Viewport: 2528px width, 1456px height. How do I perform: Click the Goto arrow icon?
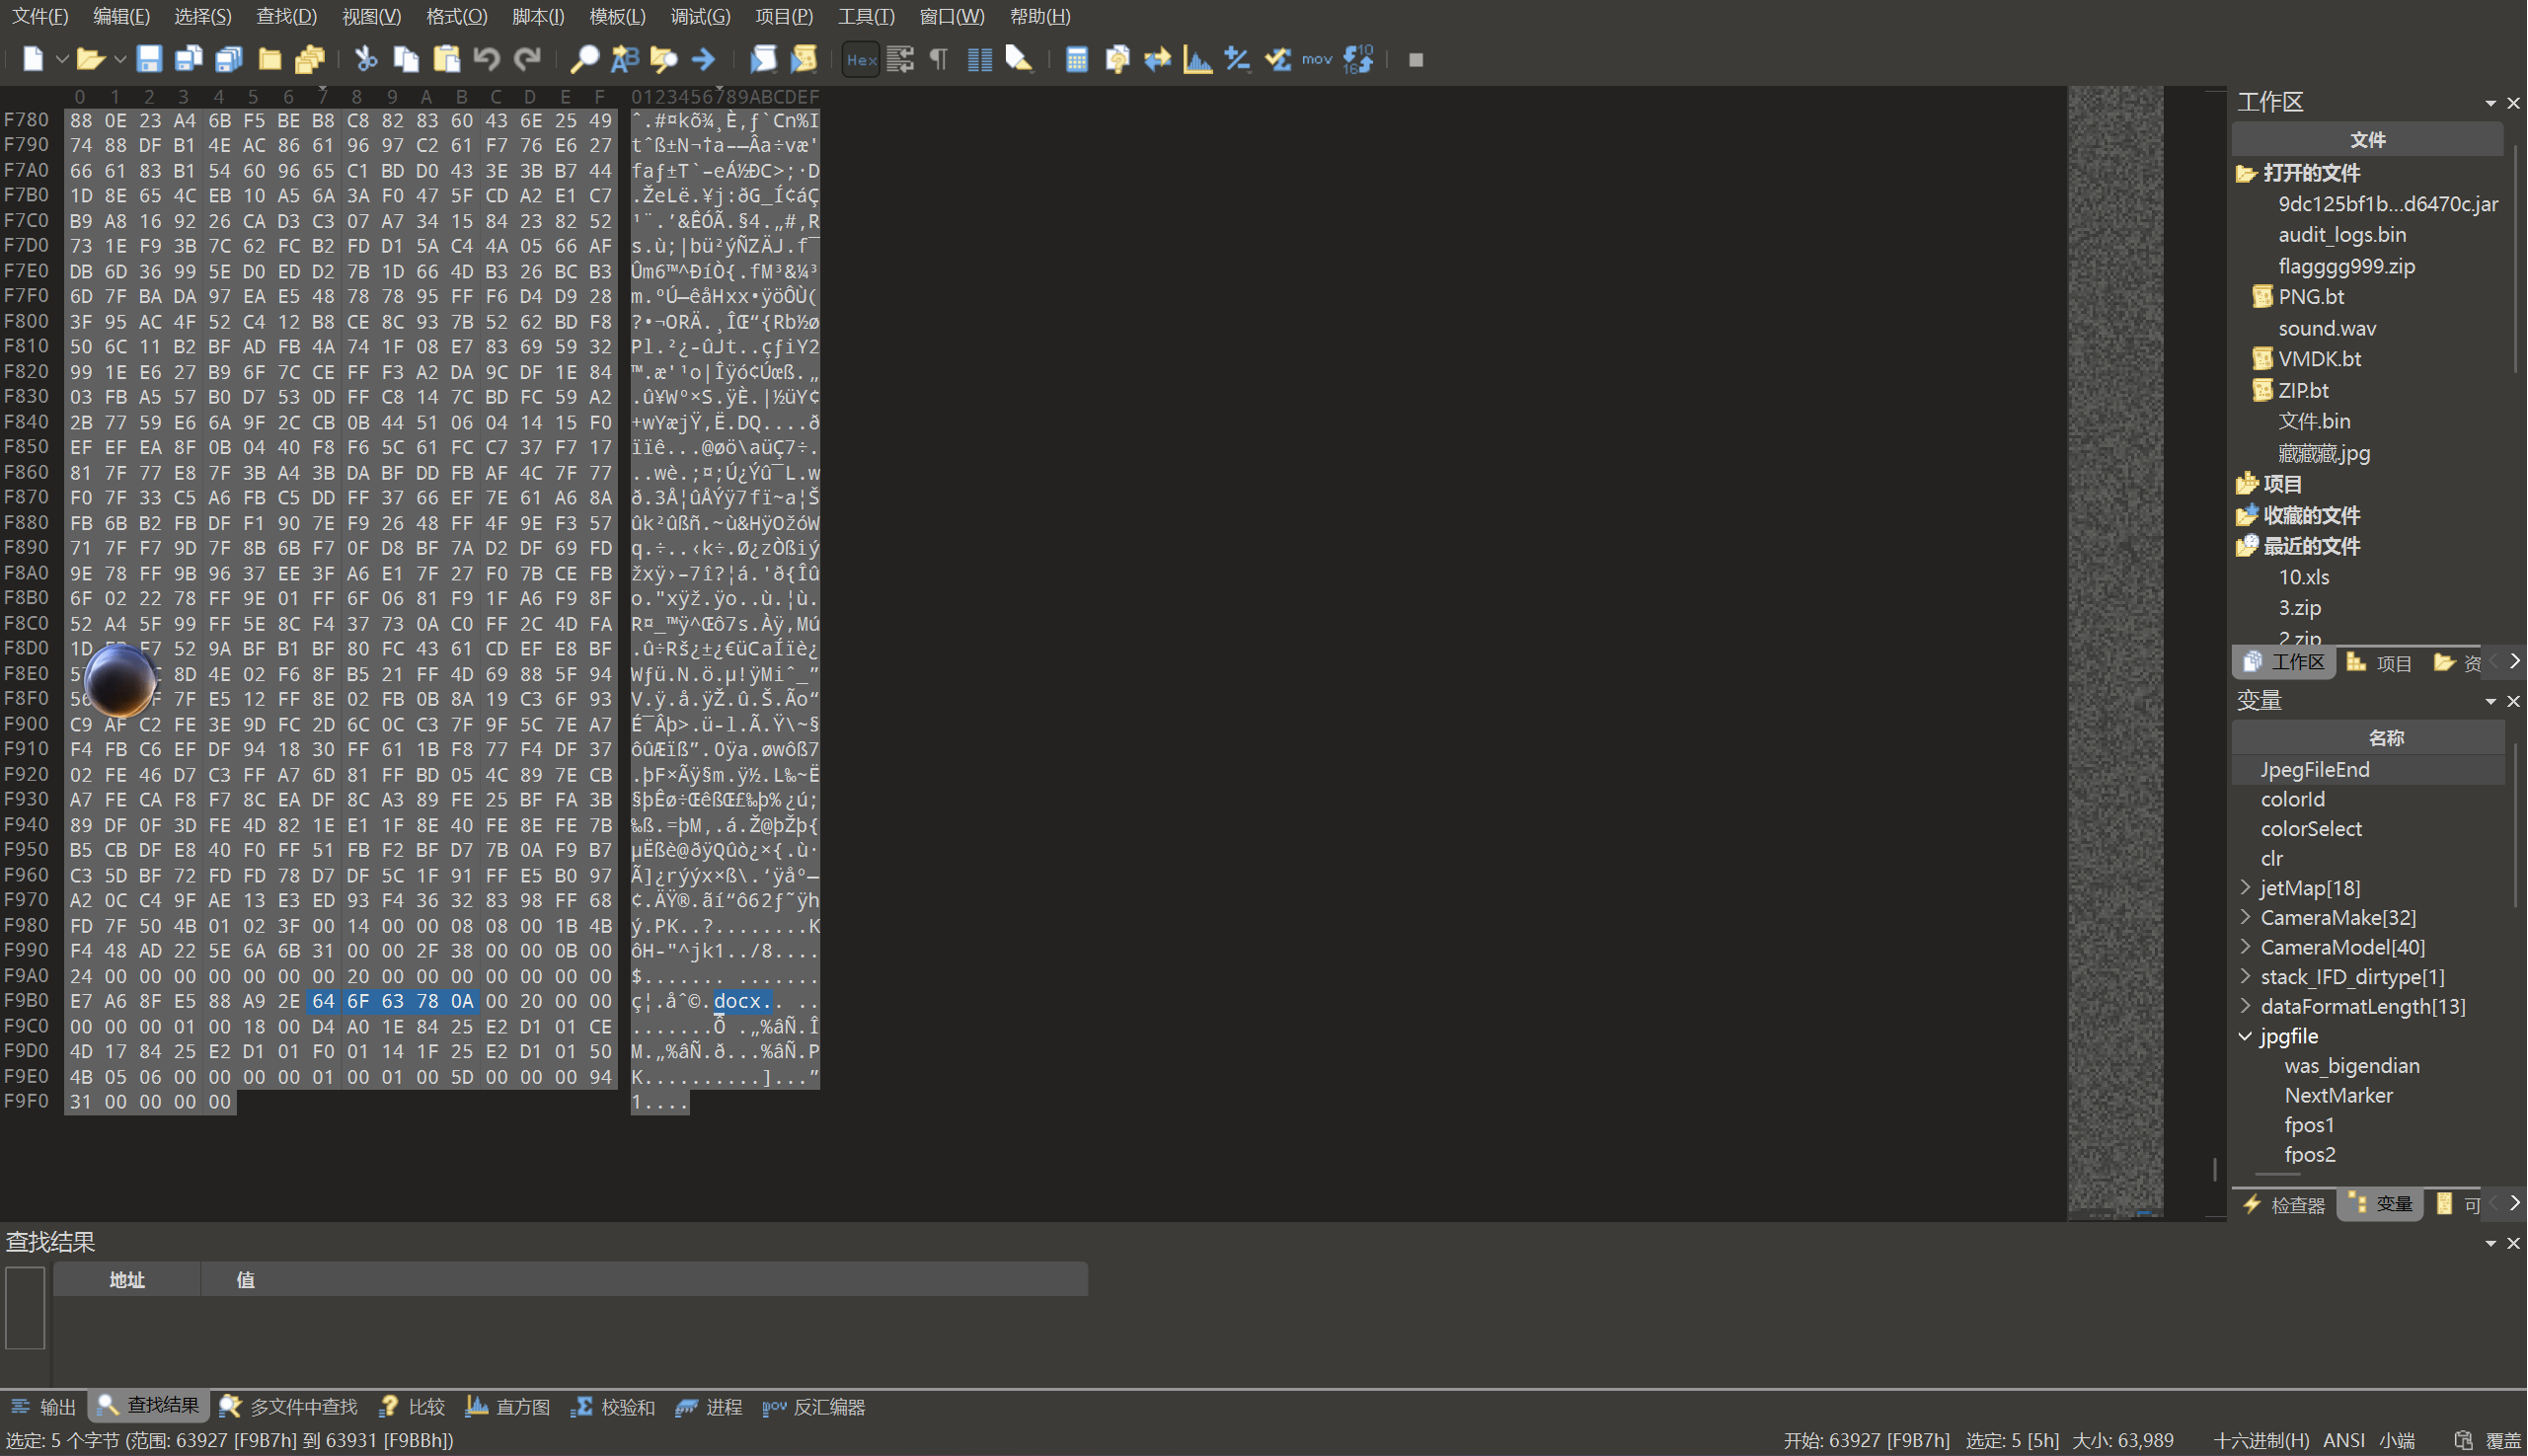[704, 59]
